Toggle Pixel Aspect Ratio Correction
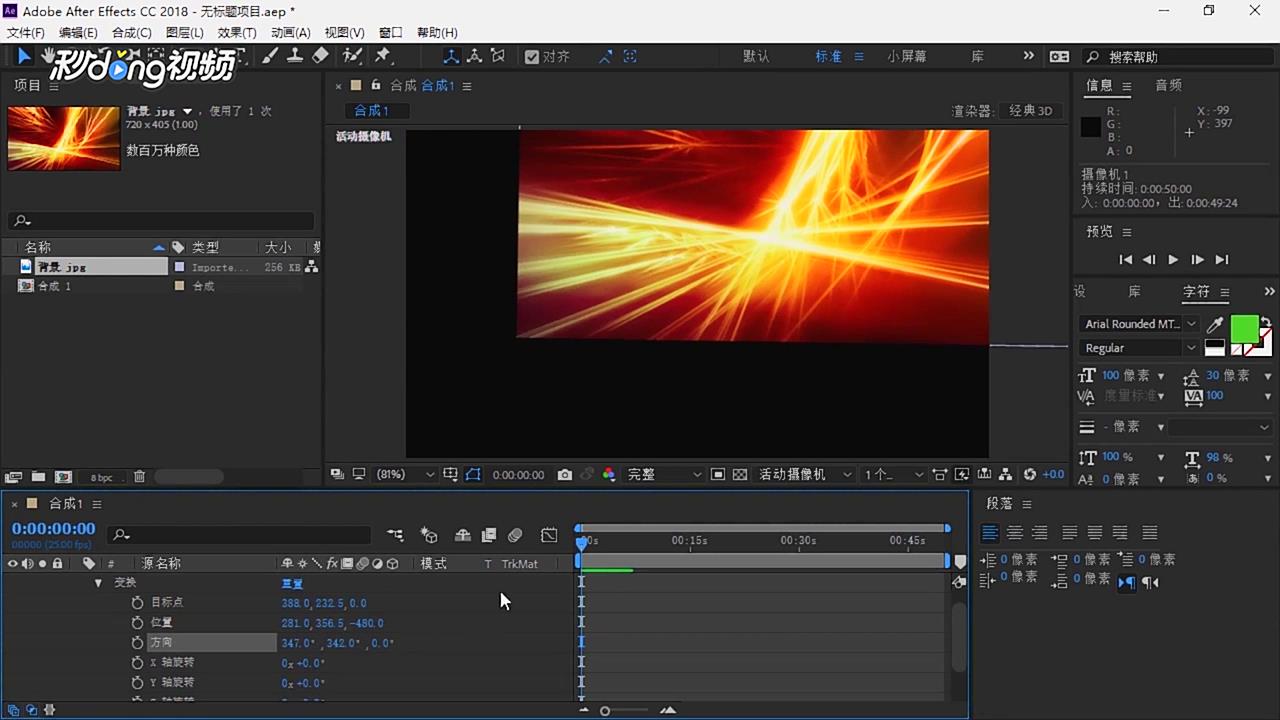Viewport: 1280px width, 720px height. (x=940, y=474)
